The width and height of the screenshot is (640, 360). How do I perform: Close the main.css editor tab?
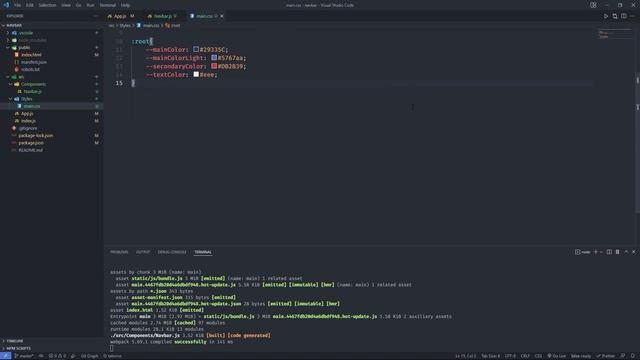(x=222, y=16)
